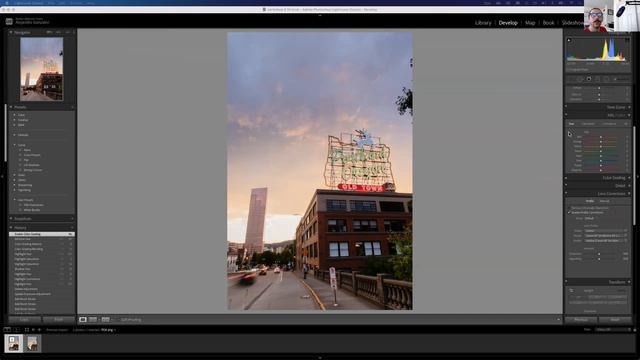Viewport: 640px width, 360px height.
Task: Uncheck Enable Profile Corrections
Action: (x=569, y=213)
